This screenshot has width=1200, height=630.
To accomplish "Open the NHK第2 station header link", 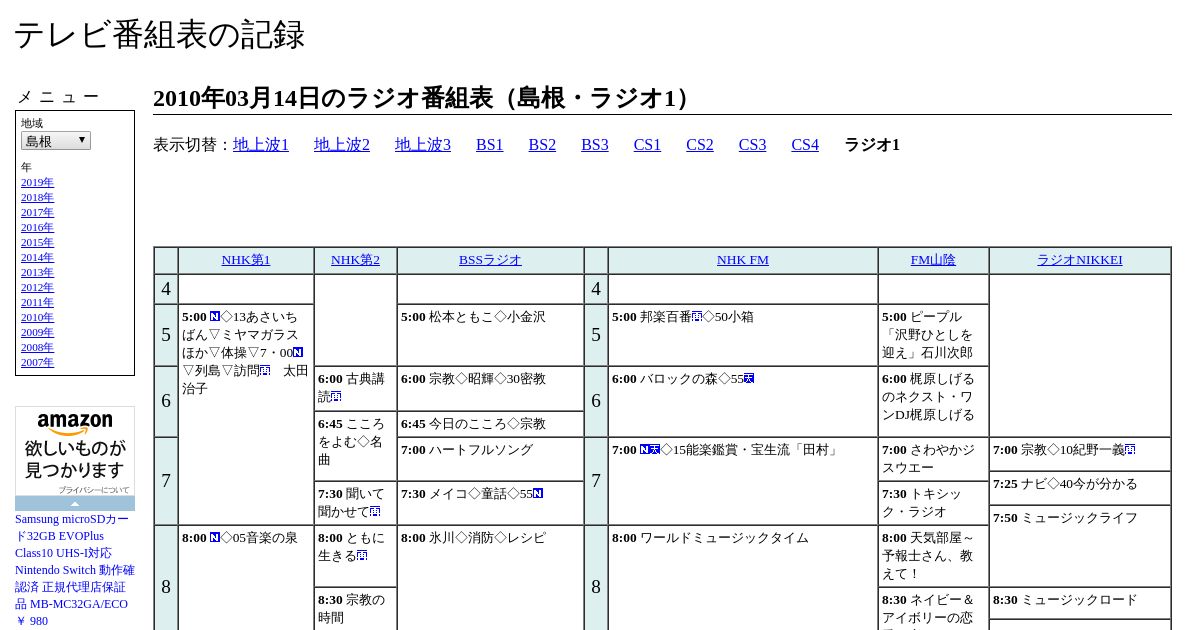I will (x=355, y=260).
